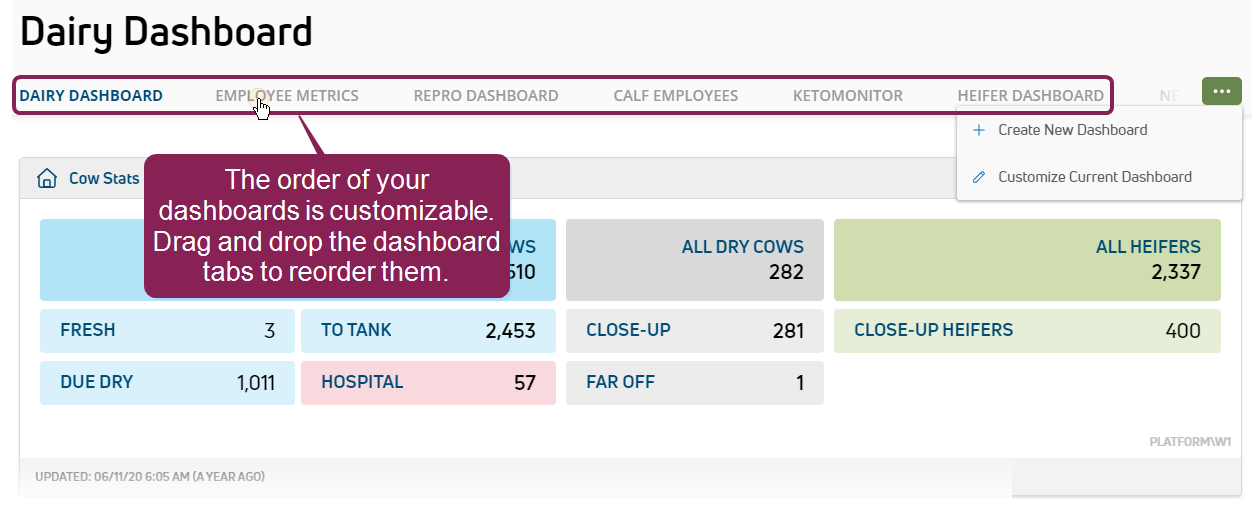Viewport: 1252px width, 509px height.
Task: View the Close-Up Heifers tile
Action: 1027,331
